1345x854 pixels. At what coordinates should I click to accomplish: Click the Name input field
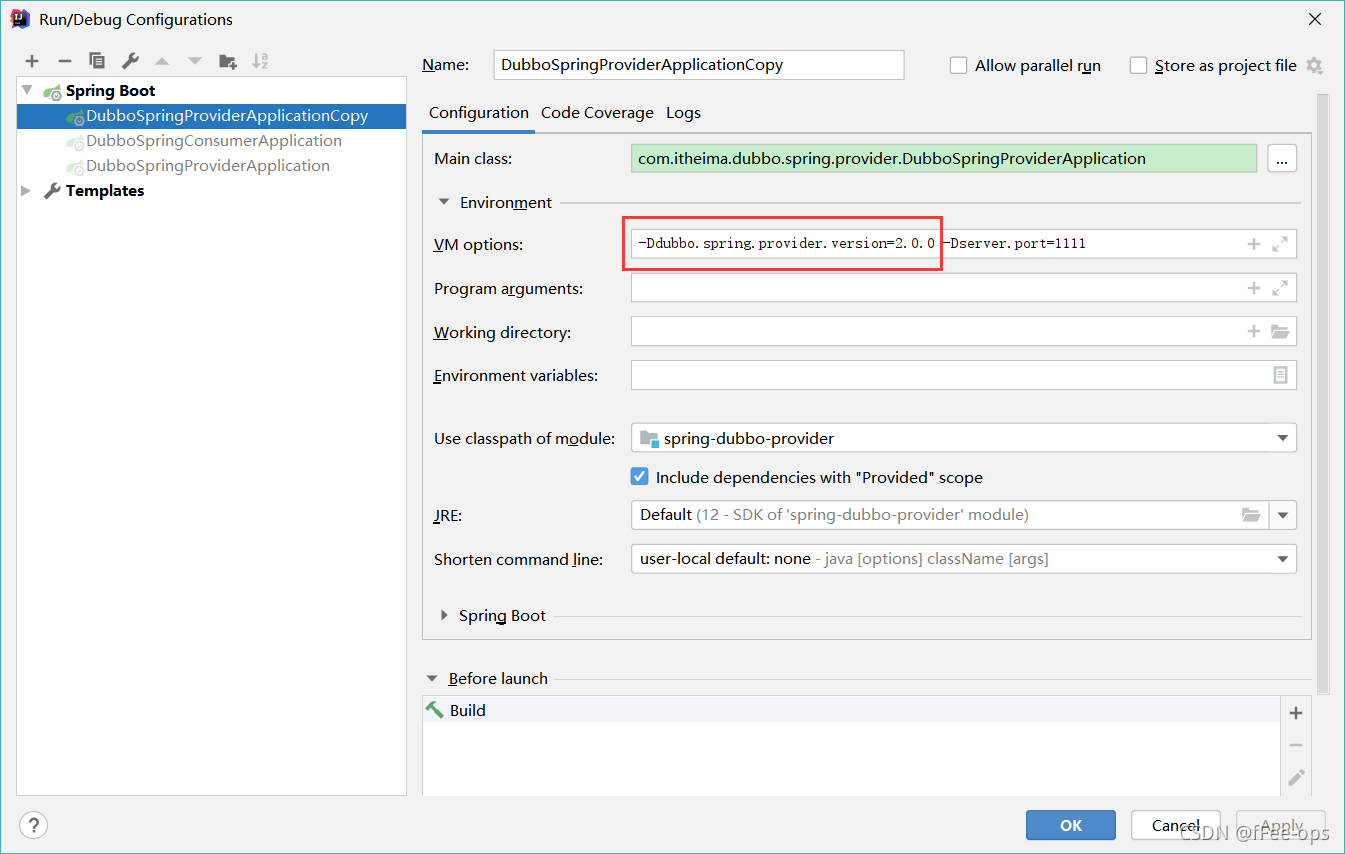pos(699,65)
